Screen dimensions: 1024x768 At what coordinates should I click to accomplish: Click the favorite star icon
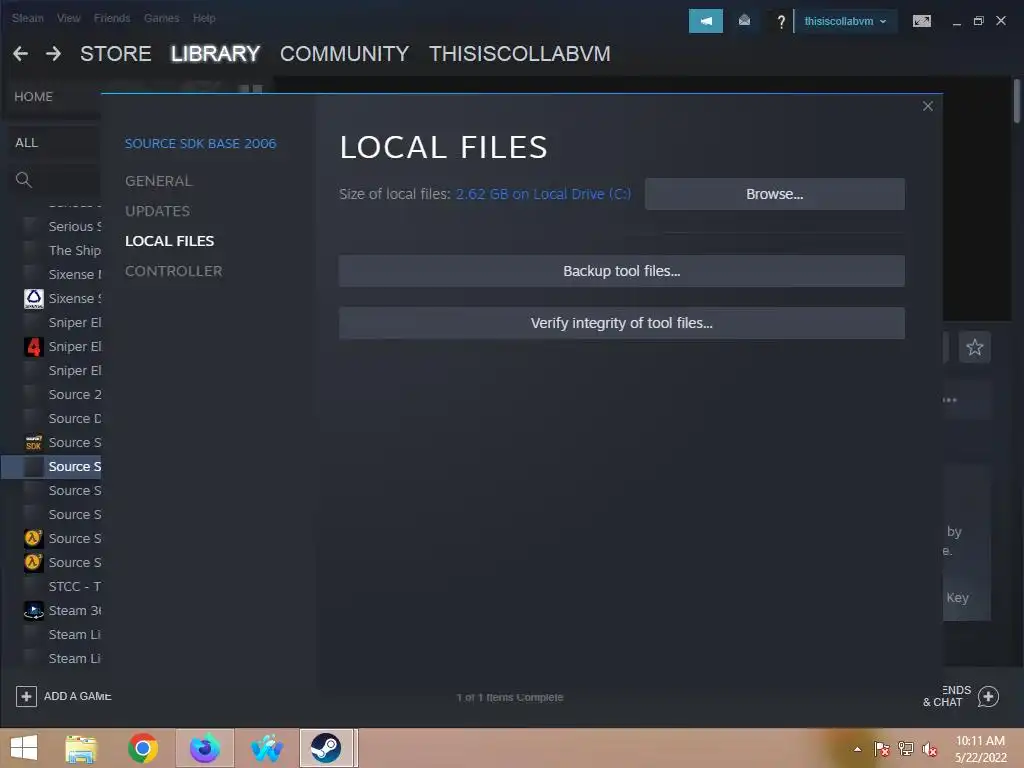click(x=974, y=347)
